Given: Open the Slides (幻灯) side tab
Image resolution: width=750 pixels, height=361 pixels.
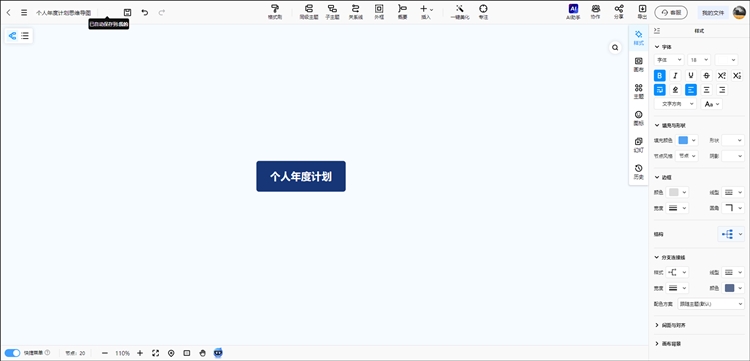Looking at the screenshot, I should [639, 145].
